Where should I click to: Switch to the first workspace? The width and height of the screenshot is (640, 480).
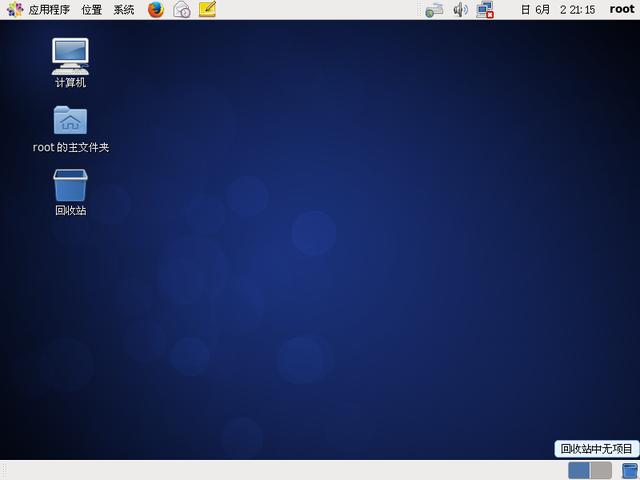click(579, 471)
